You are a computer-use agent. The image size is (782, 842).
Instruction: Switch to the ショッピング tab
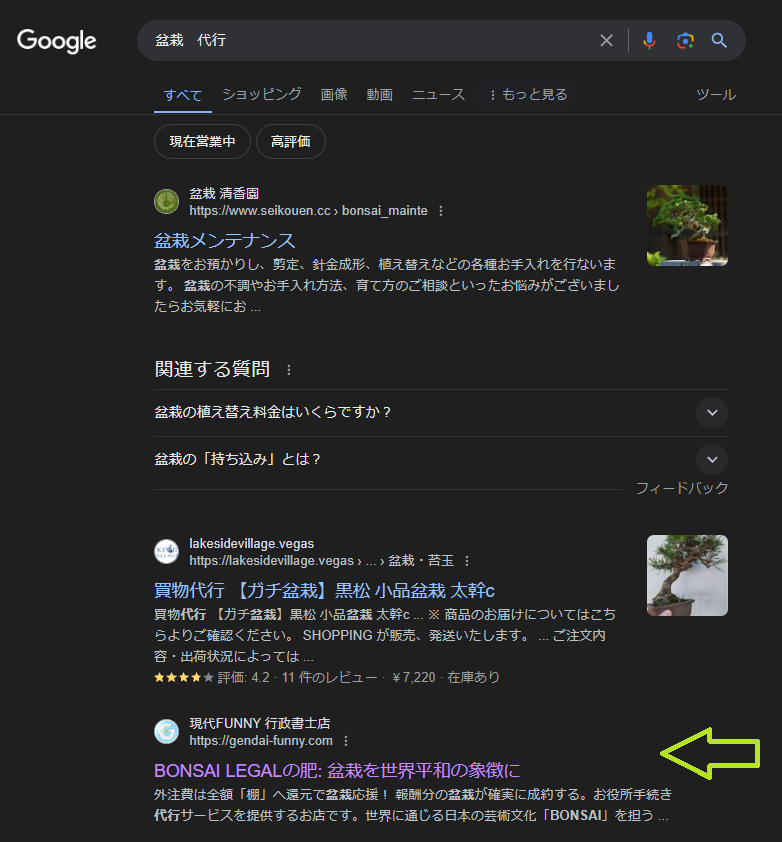(x=262, y=95)
